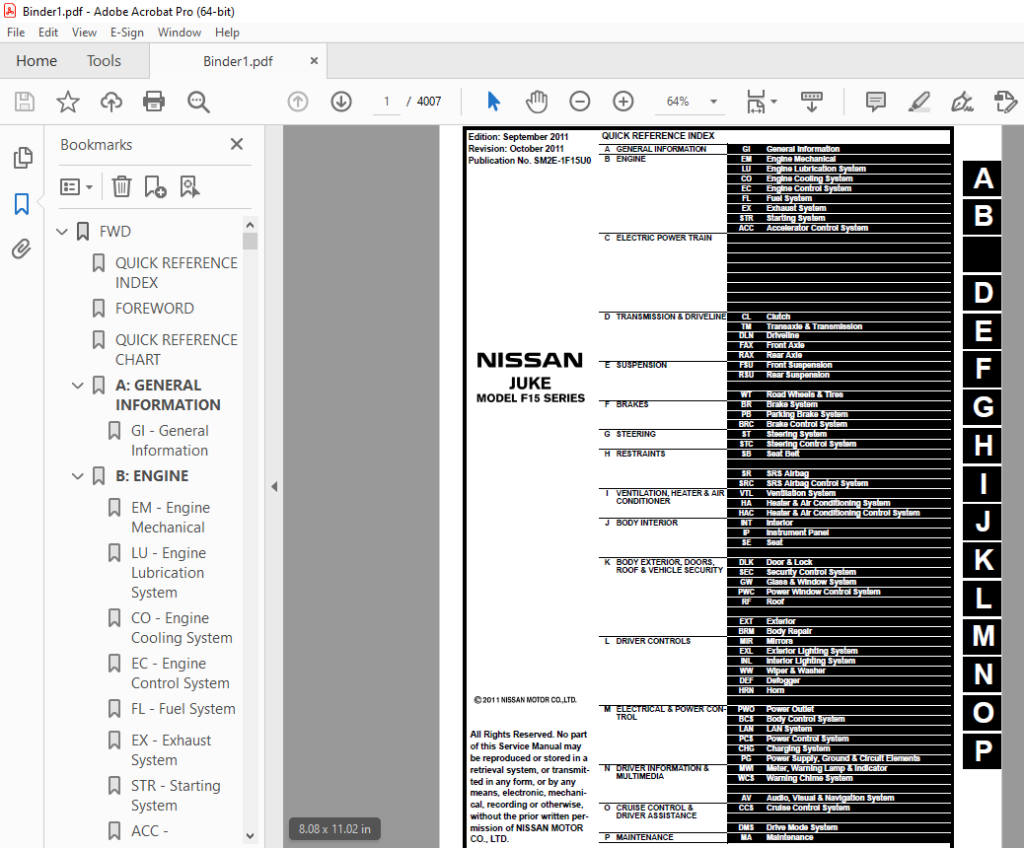The height and width of the screenshot is (848, 1024).
Task: Click the Print file icon
Action: click(153, 101)
